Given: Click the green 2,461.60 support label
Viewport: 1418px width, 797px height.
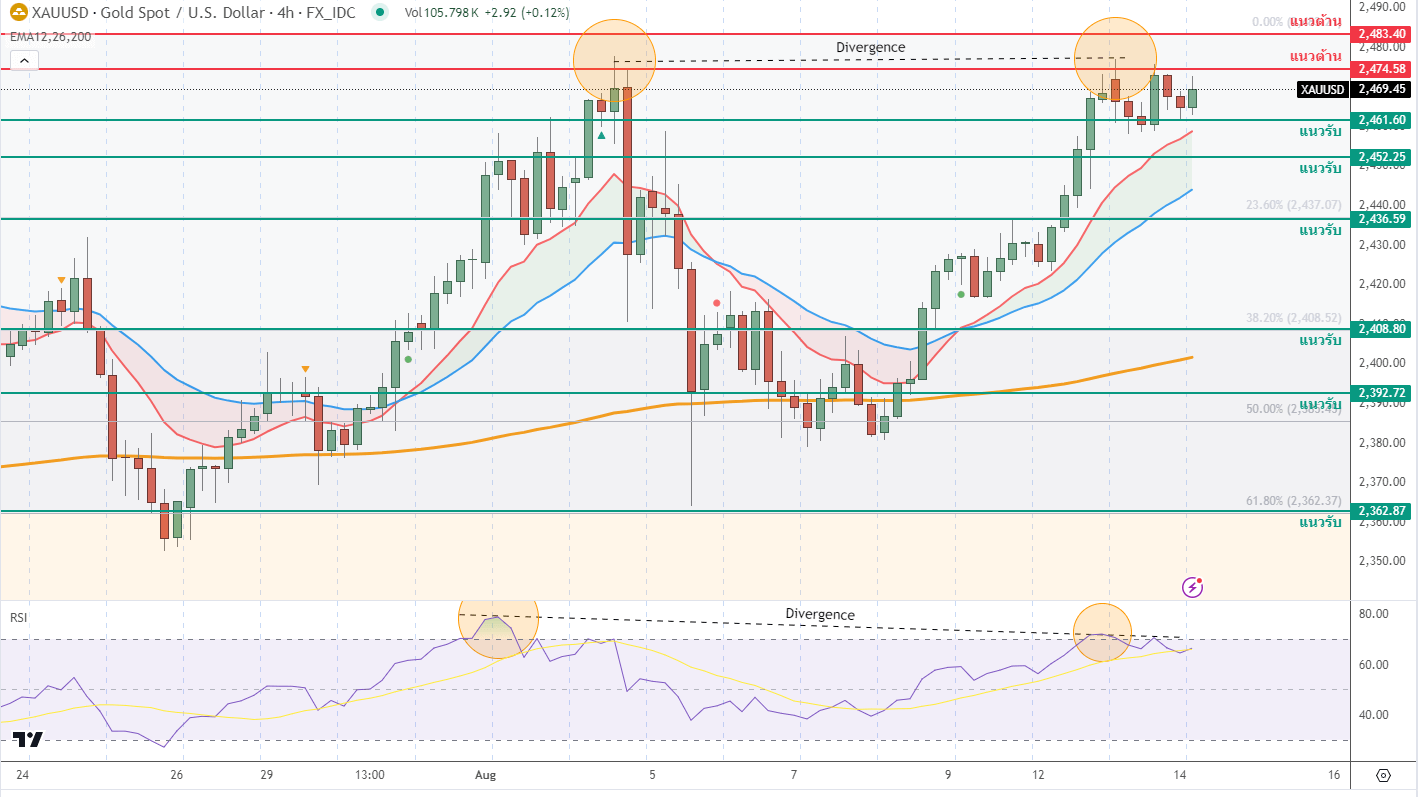Looking at the screenshot, I should [x=1382, y=120].
